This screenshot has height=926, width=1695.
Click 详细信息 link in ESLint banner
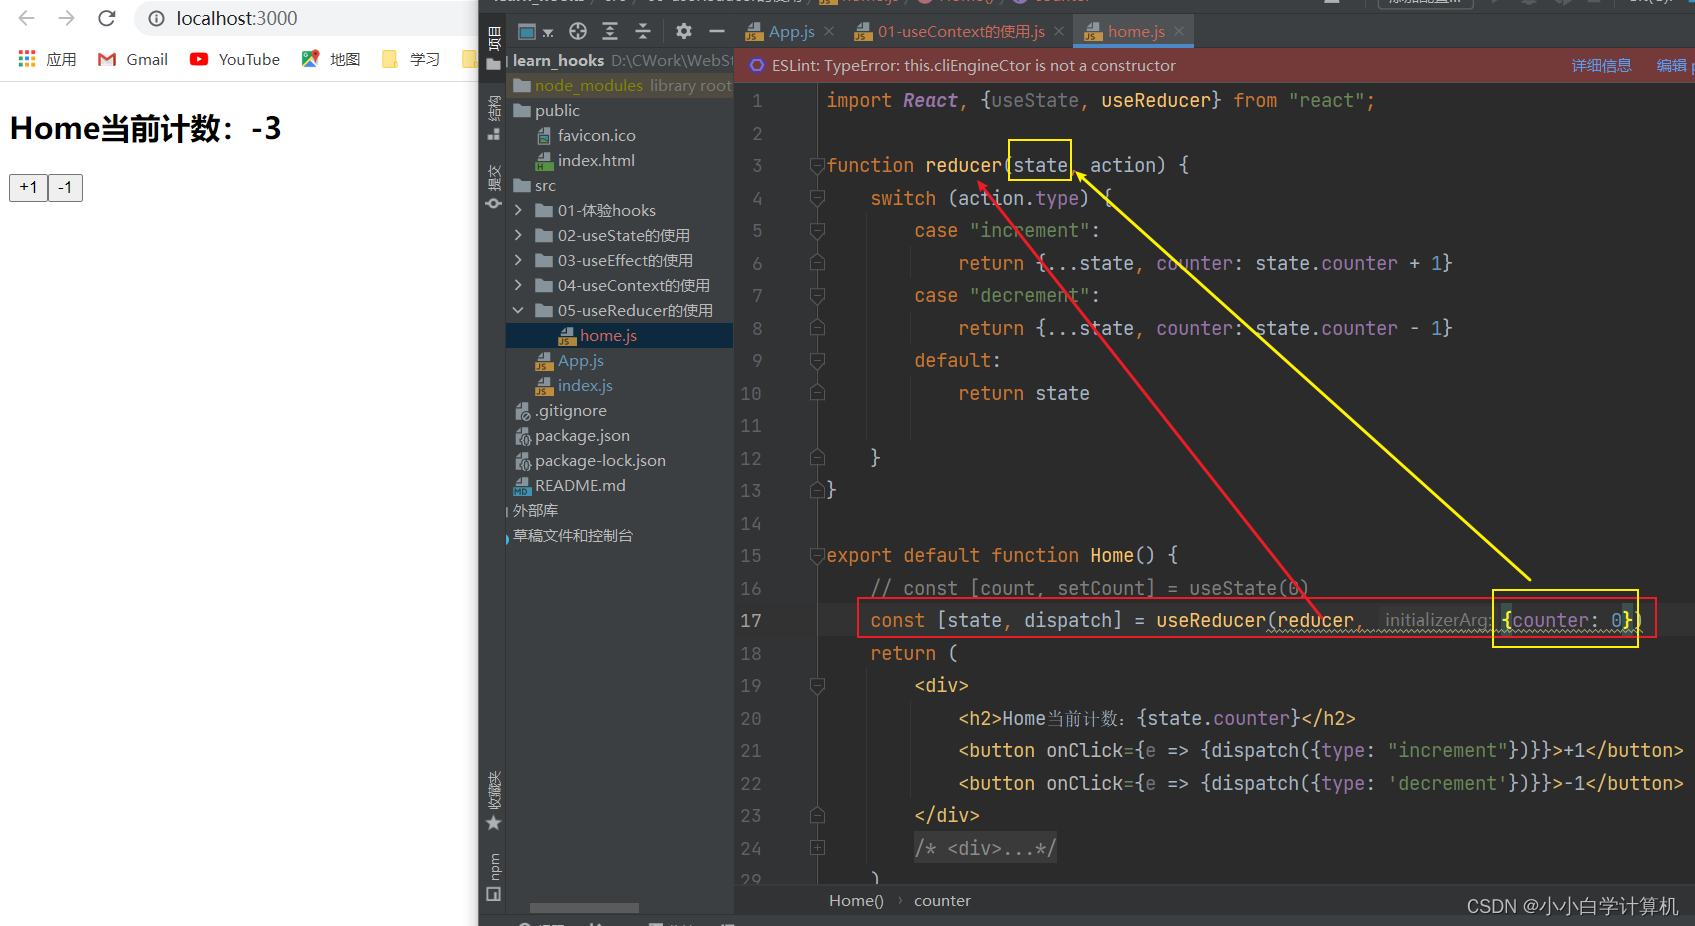tap(1601, 65)
